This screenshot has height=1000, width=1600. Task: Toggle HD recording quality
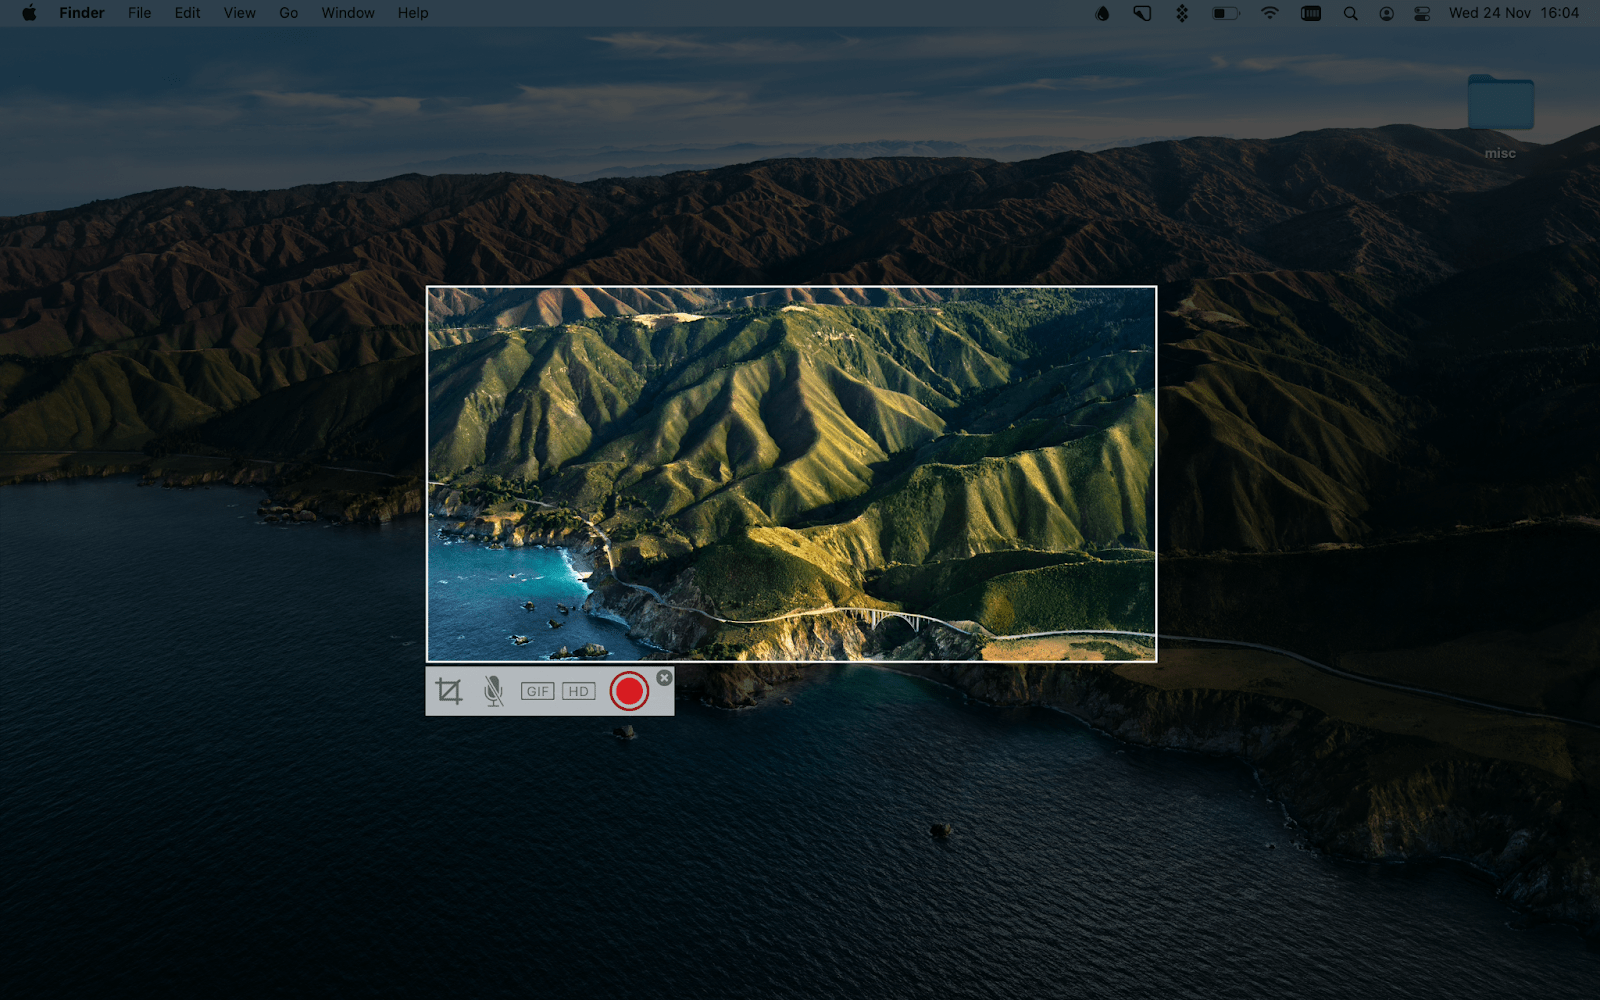[x=579, y=691]
